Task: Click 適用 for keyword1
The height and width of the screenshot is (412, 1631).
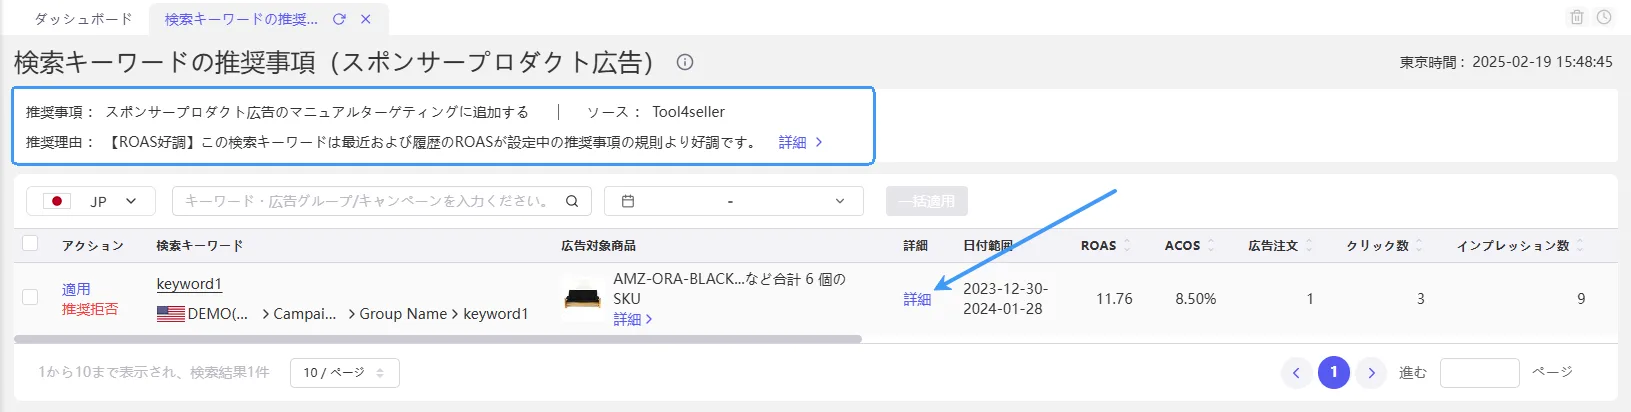Action: click(76, 289)
